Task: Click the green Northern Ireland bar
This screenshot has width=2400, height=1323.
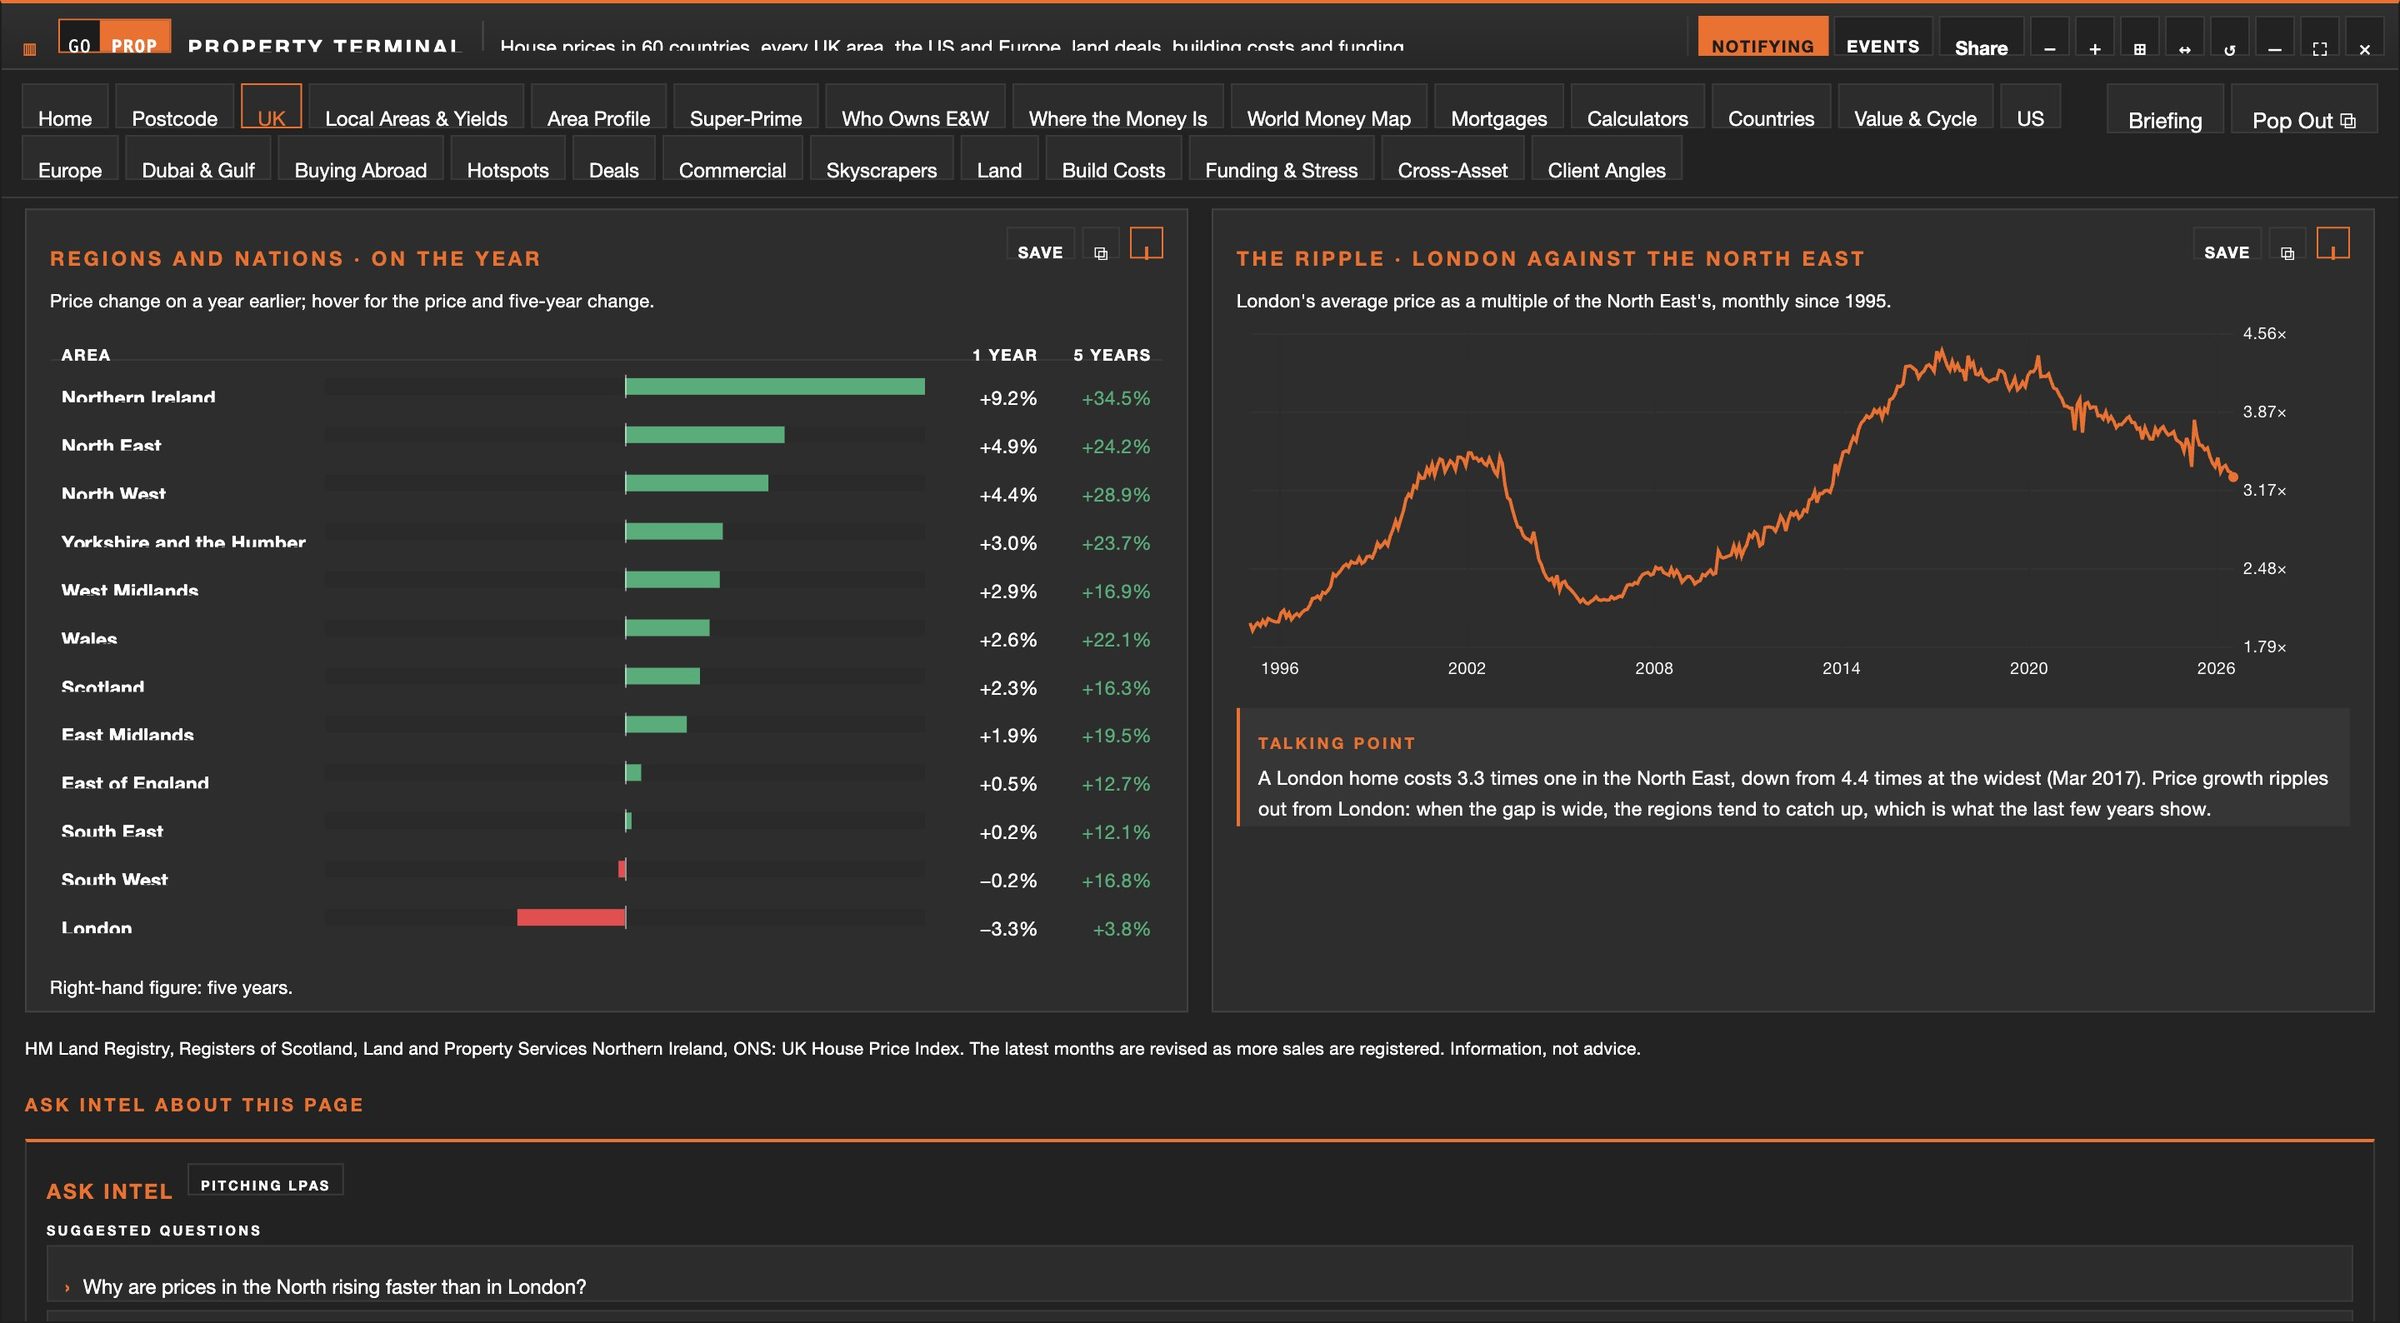Action: click(775, 386)
